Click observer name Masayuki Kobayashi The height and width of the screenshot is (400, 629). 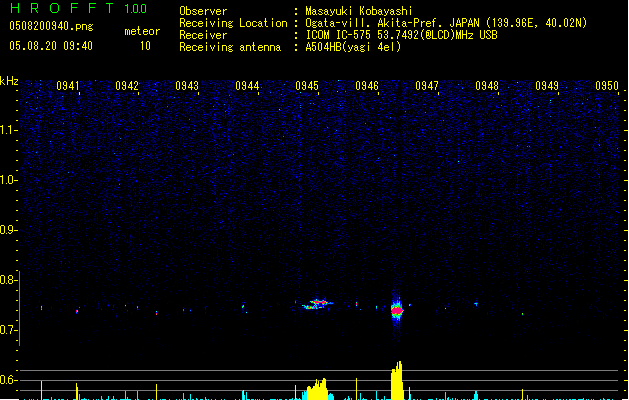click(359, 11)
